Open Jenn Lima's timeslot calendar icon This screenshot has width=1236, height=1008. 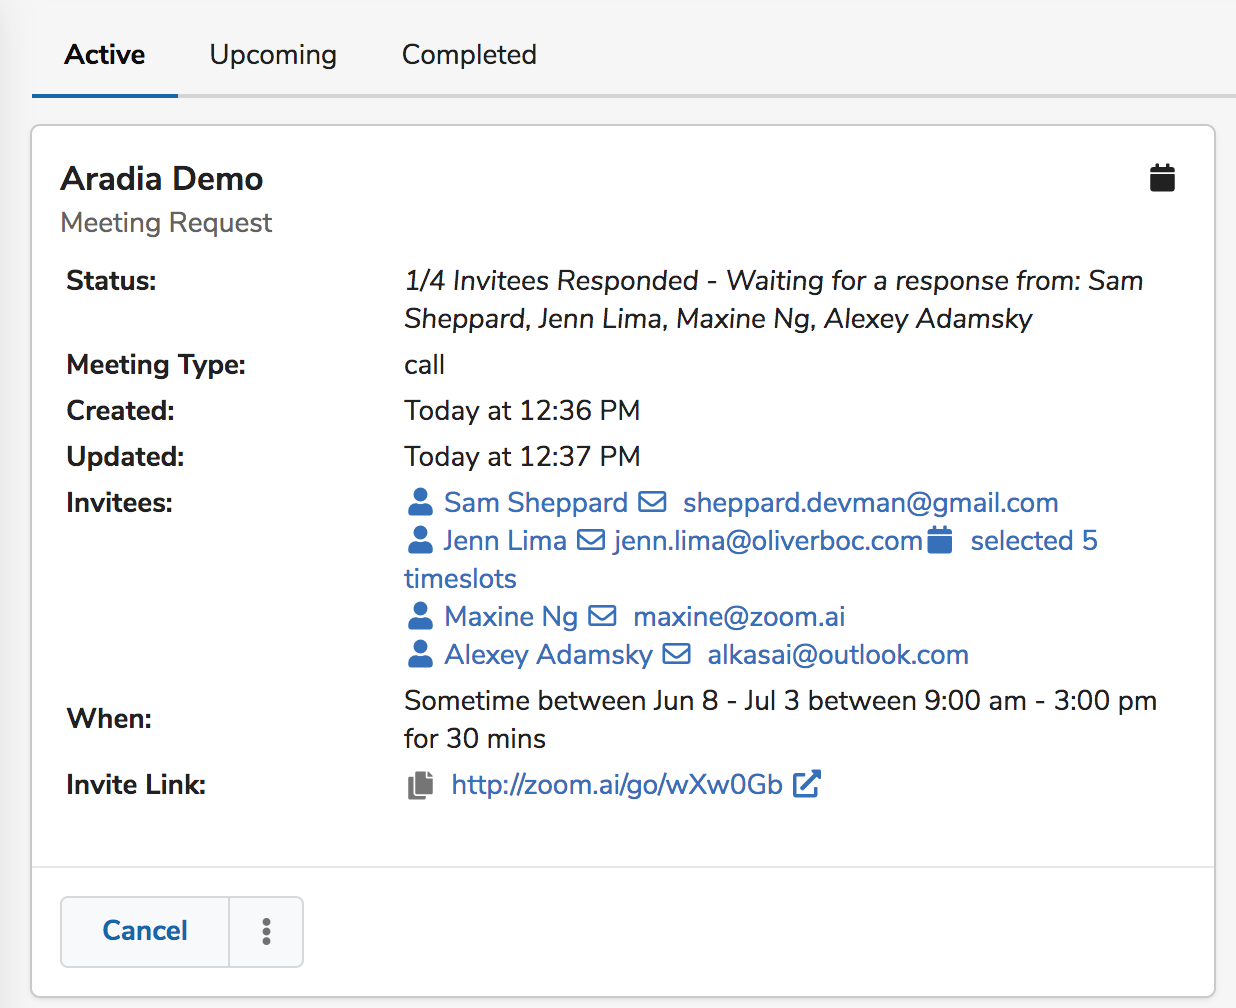[x=938, y=539]
